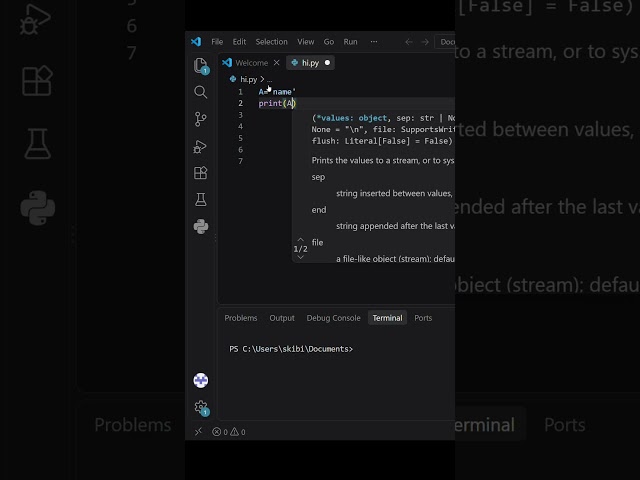
Task: Click the '1/2' signature counter
Action: pyautogui.click(x=300, y=249)
